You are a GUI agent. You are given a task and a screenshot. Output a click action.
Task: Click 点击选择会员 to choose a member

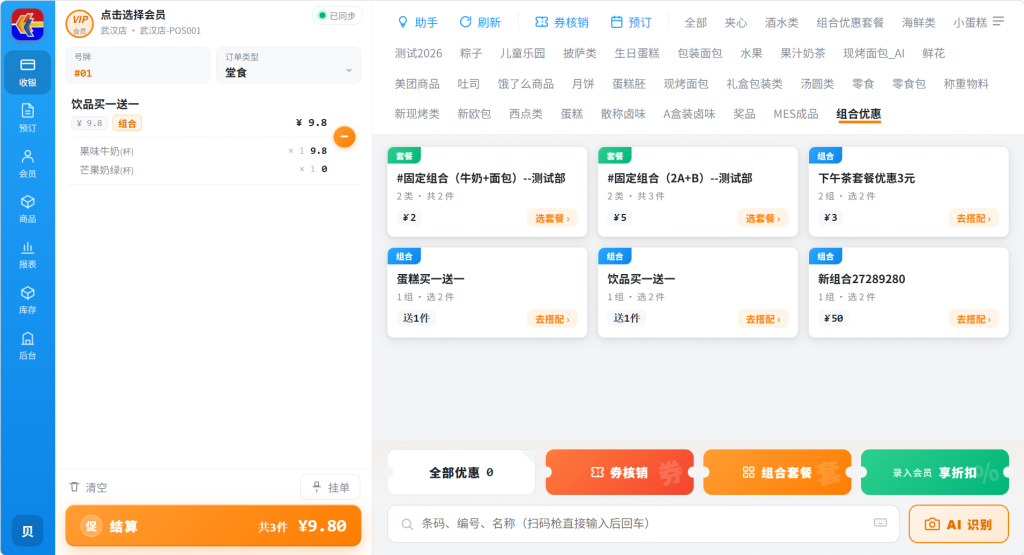(x=133, y=15)
